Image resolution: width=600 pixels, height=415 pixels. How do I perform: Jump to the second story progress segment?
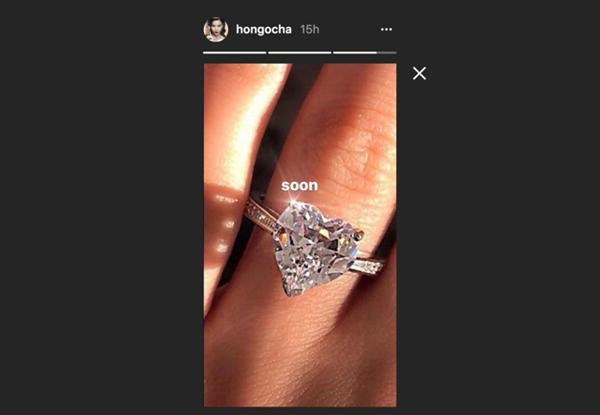coord(300,53)
